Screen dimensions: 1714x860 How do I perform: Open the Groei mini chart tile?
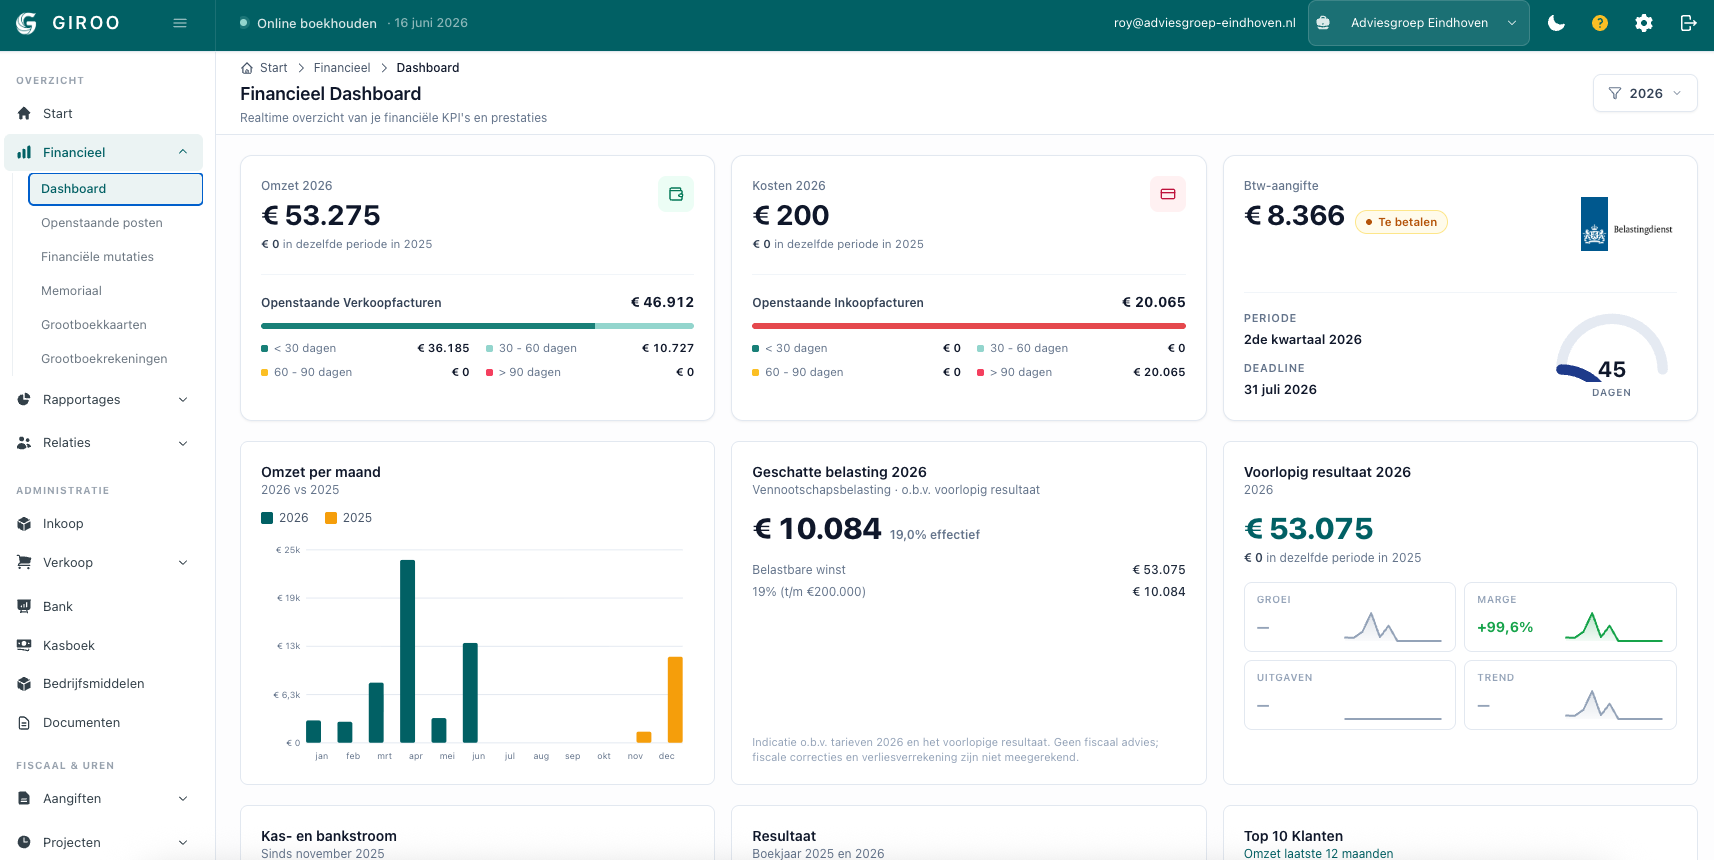pyautogui.click(x=1349, y=617)
